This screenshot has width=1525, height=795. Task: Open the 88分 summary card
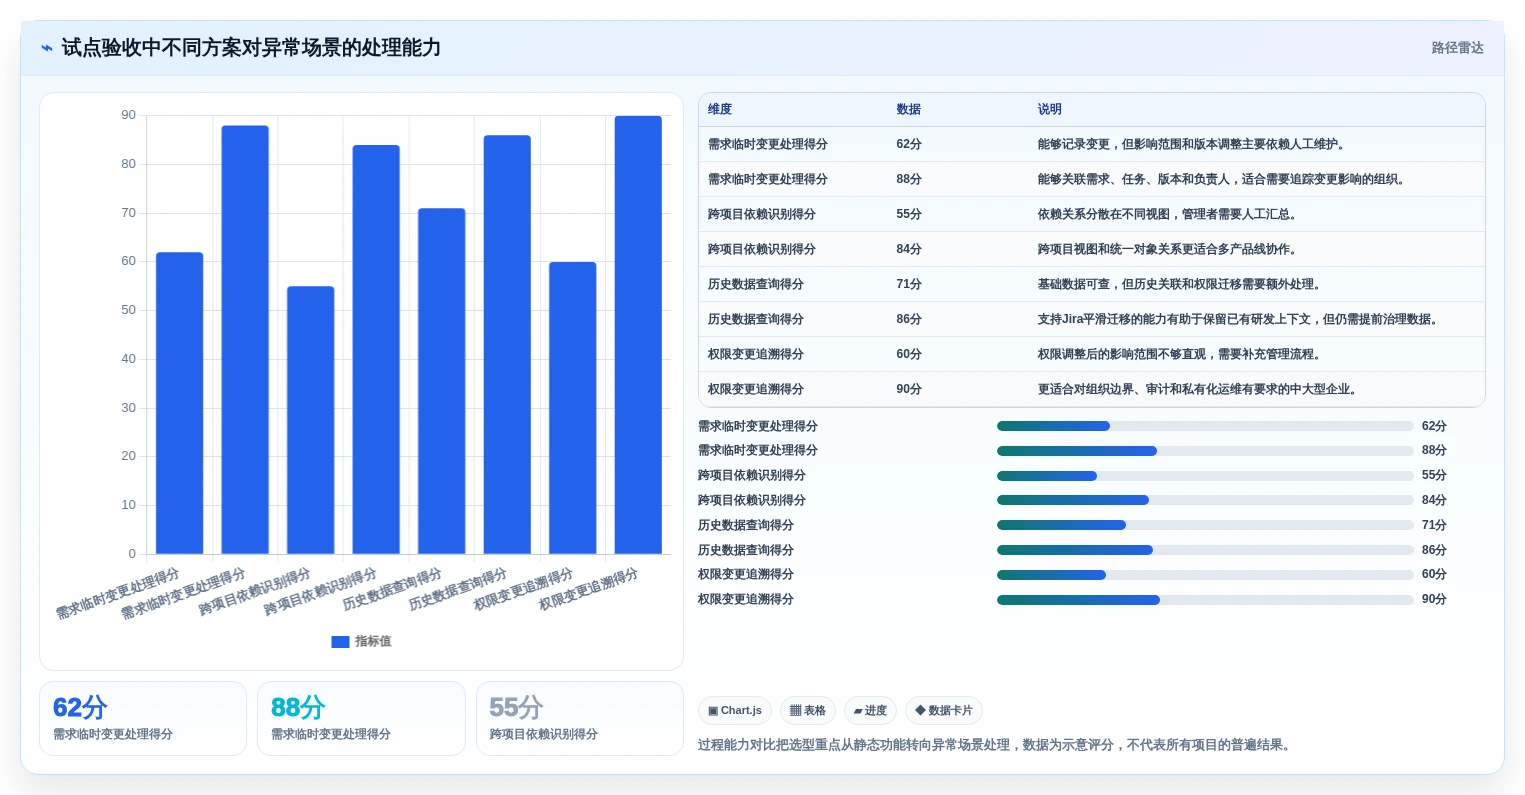pyautogui.click(x=361, y=718)
